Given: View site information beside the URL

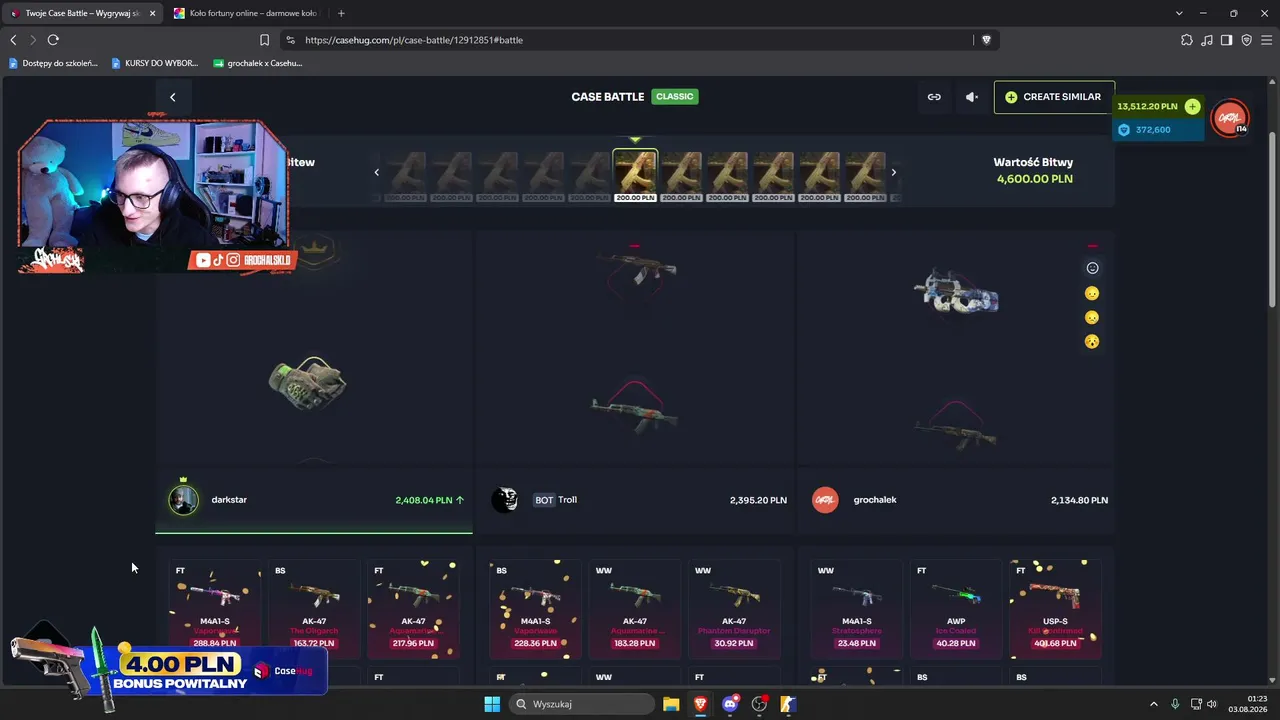Looking at the screenshot, I should pos(290,40).
